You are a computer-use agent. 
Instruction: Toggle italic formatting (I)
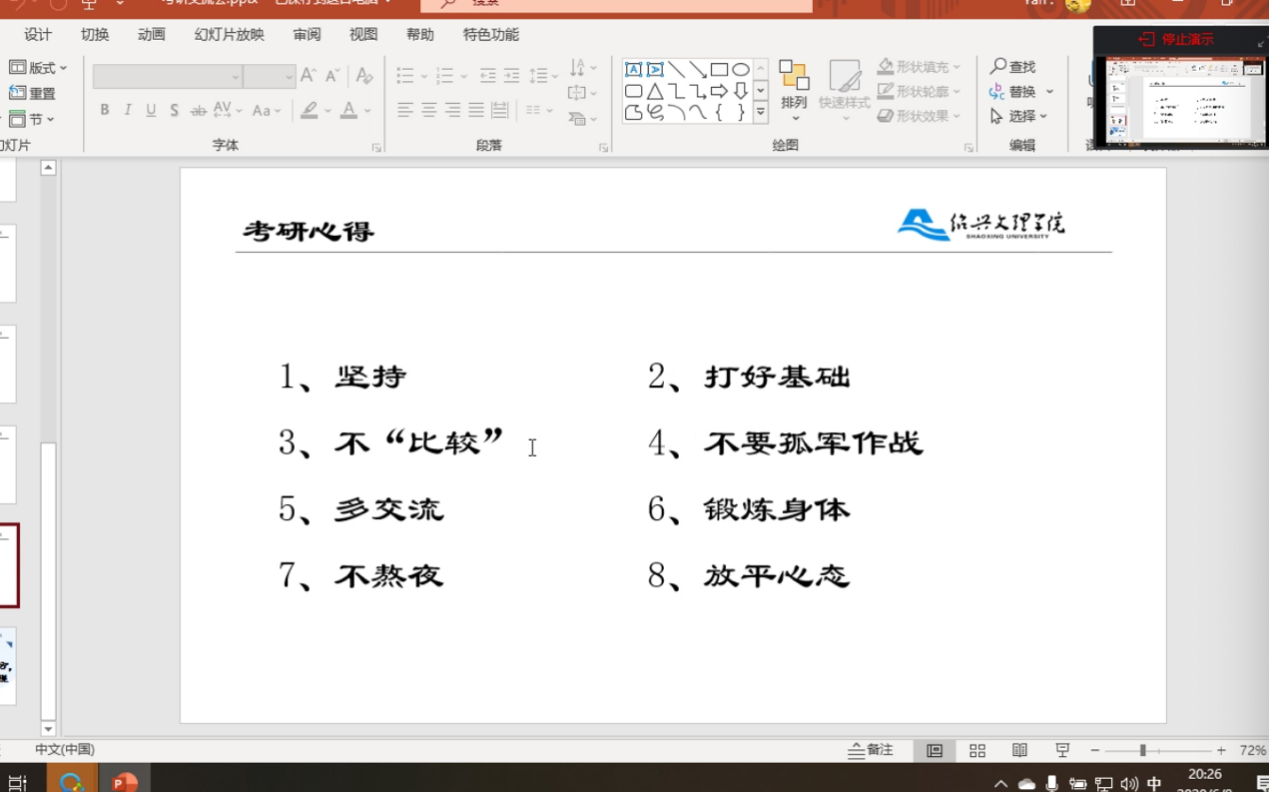coord(127,110)
